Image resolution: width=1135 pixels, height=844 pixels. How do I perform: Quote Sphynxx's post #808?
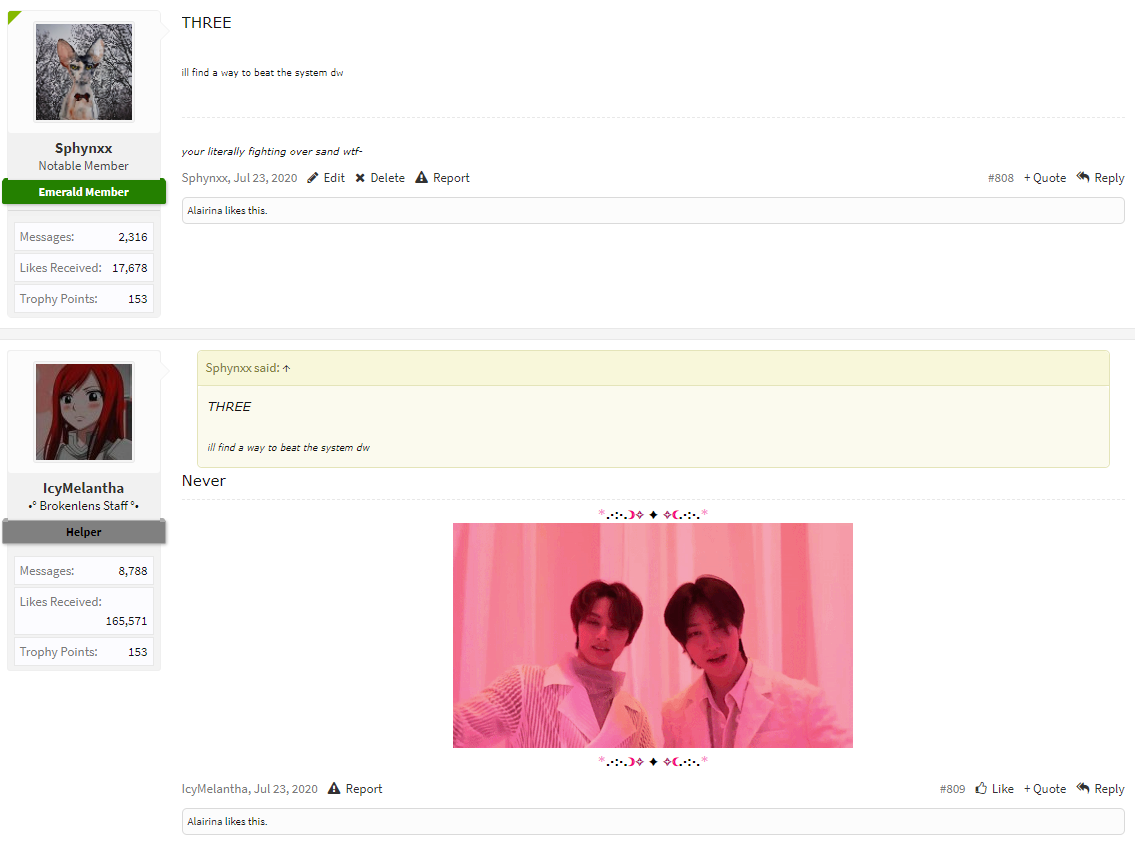pos(1045,178)
